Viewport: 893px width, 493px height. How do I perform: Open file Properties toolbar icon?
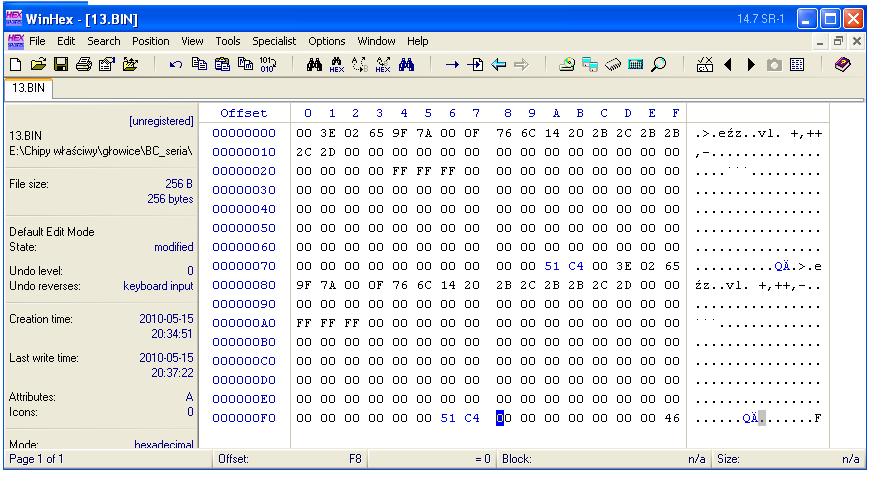point(106,64)
